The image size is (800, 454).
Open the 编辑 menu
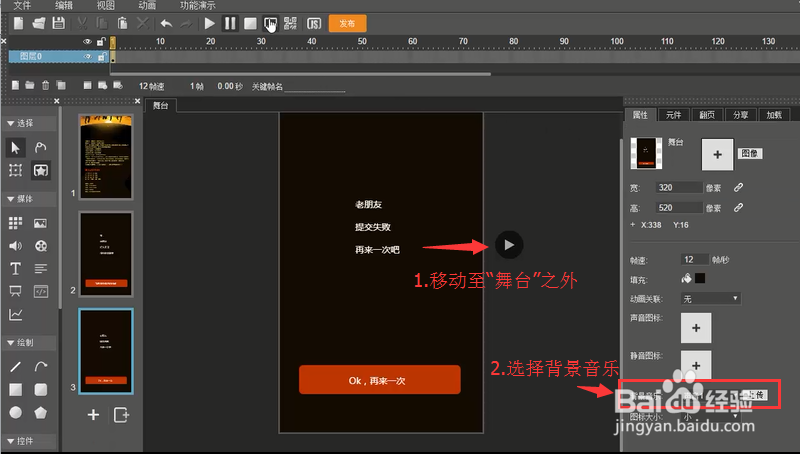click(64, 5)
